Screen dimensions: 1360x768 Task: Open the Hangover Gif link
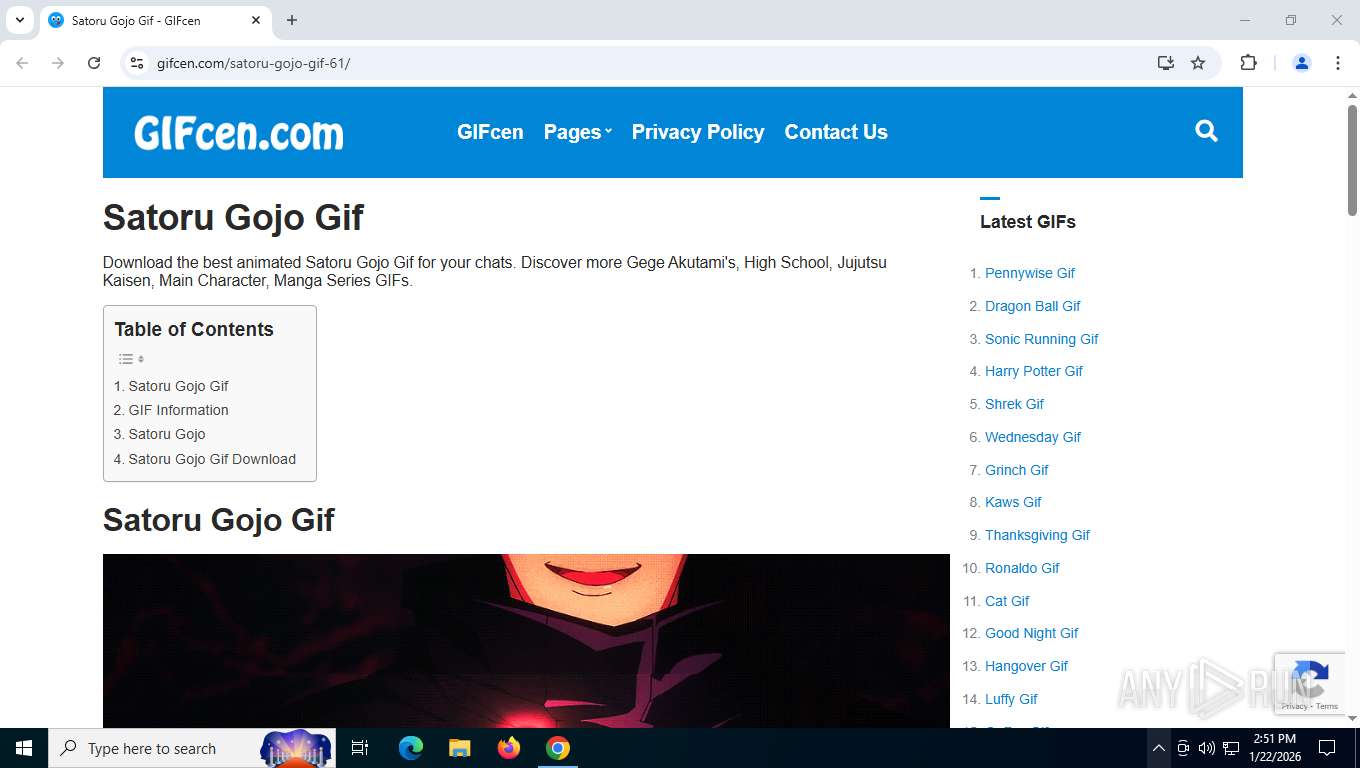click(1026, 666)
